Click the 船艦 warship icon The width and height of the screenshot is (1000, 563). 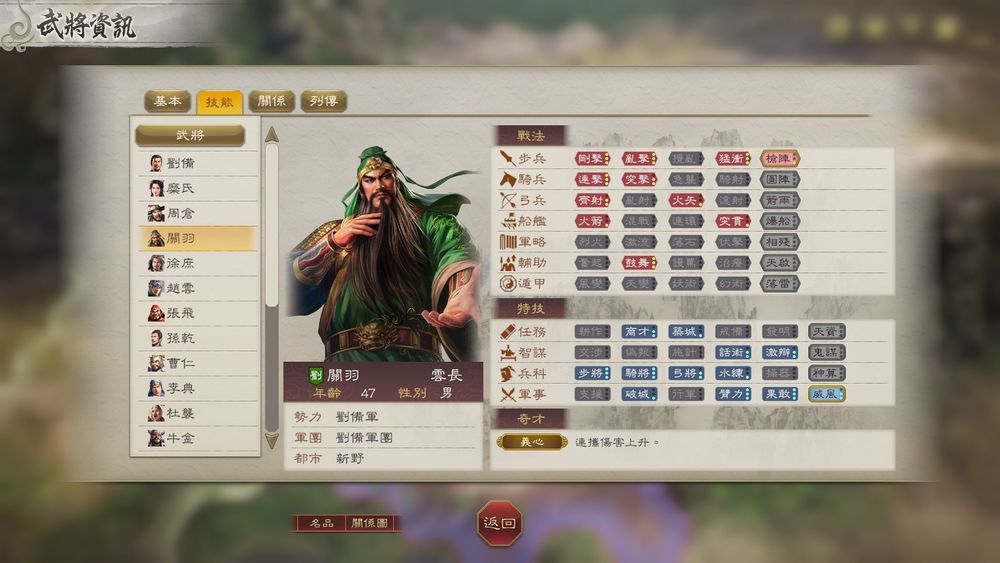(x=508, y=221)
